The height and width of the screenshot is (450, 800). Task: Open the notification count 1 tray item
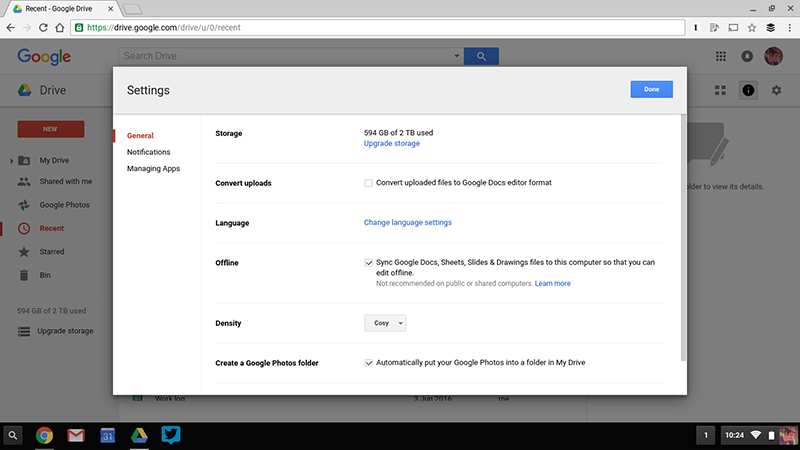706,435
